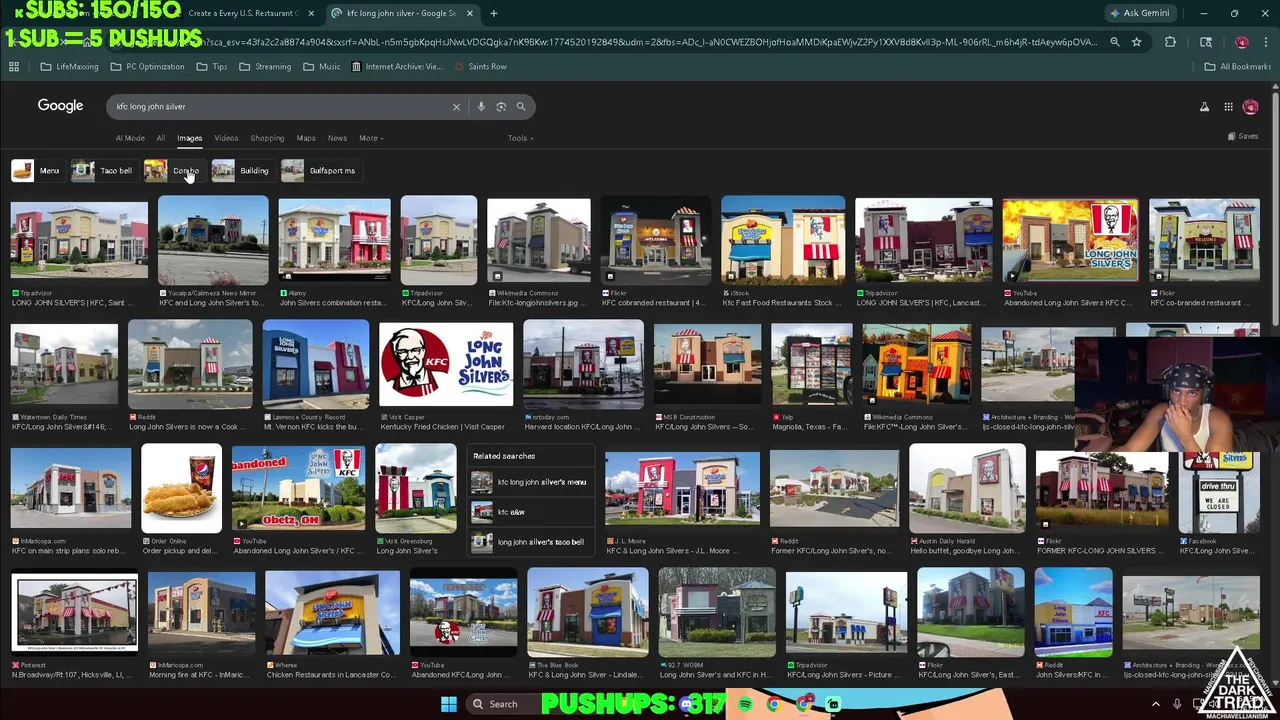This screenshot has width=1280, height=720.
Task: Click caption 'Kentucky Fried Chicken | Visit Casper'
Action: [x=442, y=427]
